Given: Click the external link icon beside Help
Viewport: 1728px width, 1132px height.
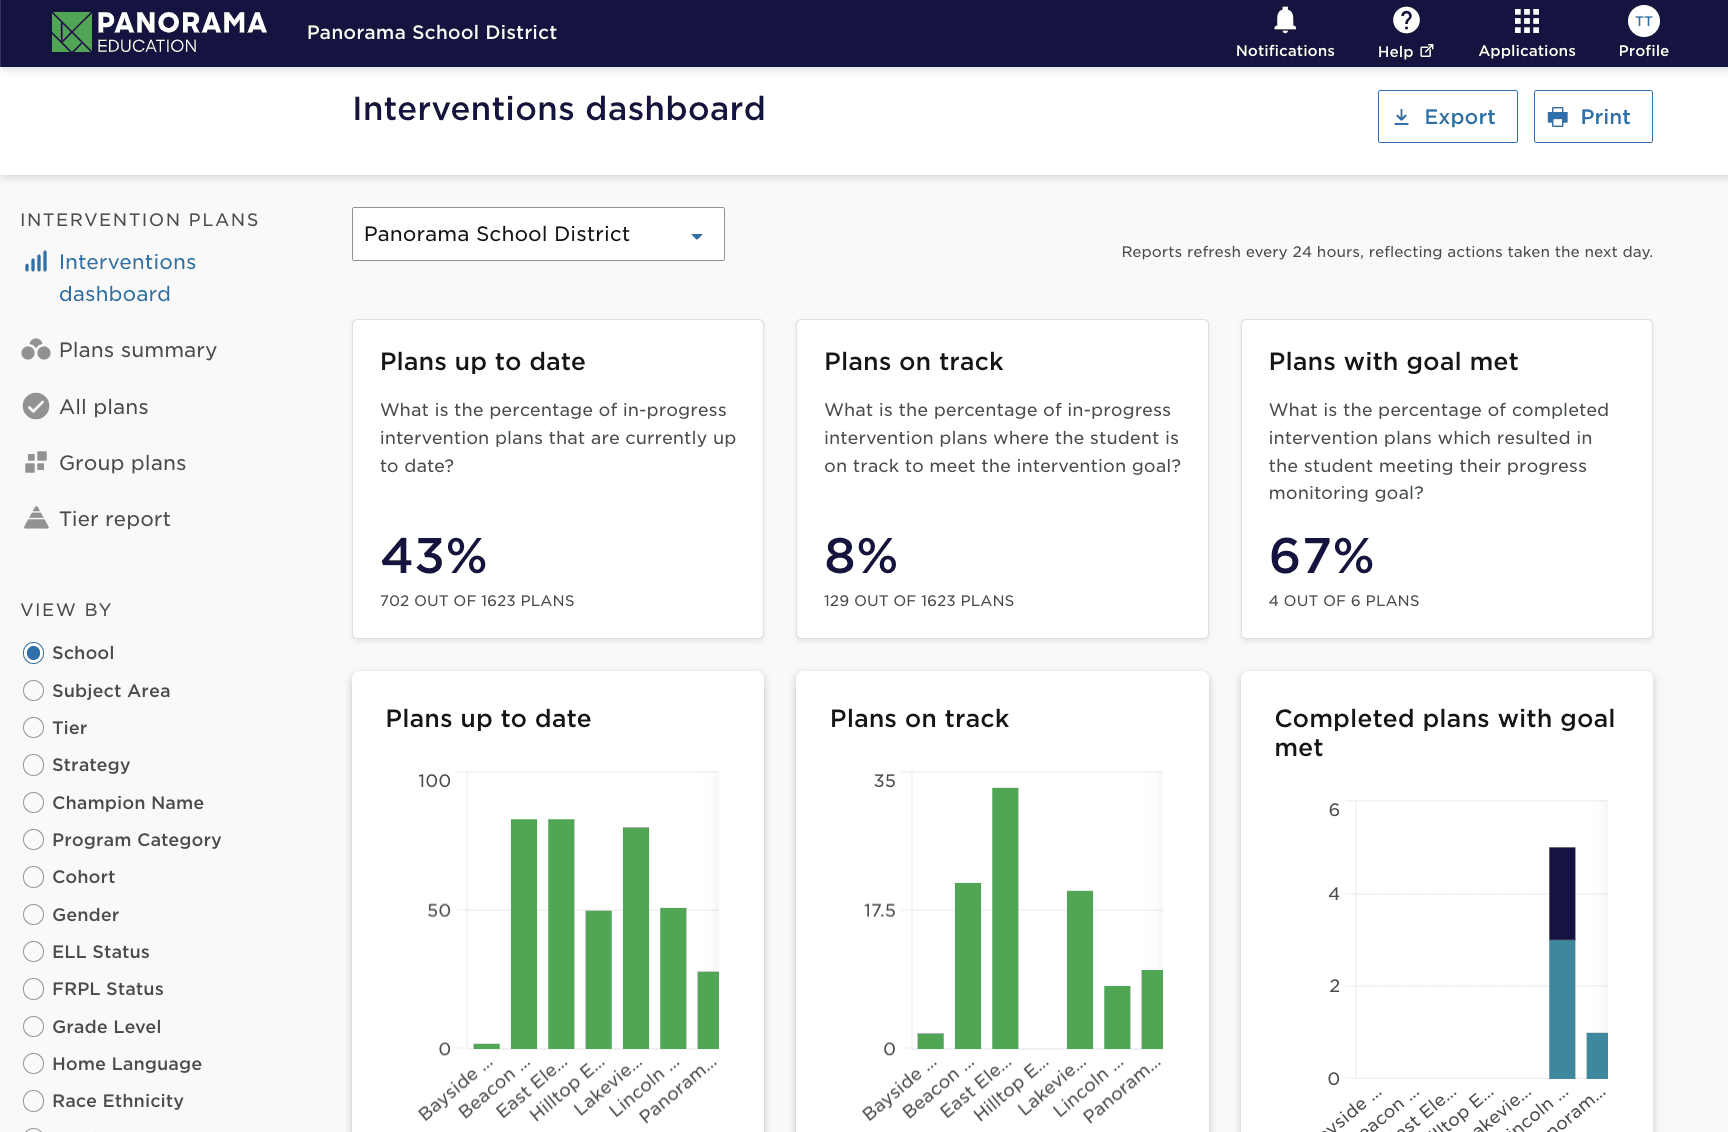Looking at the screenshot, I should point(1427,51).
